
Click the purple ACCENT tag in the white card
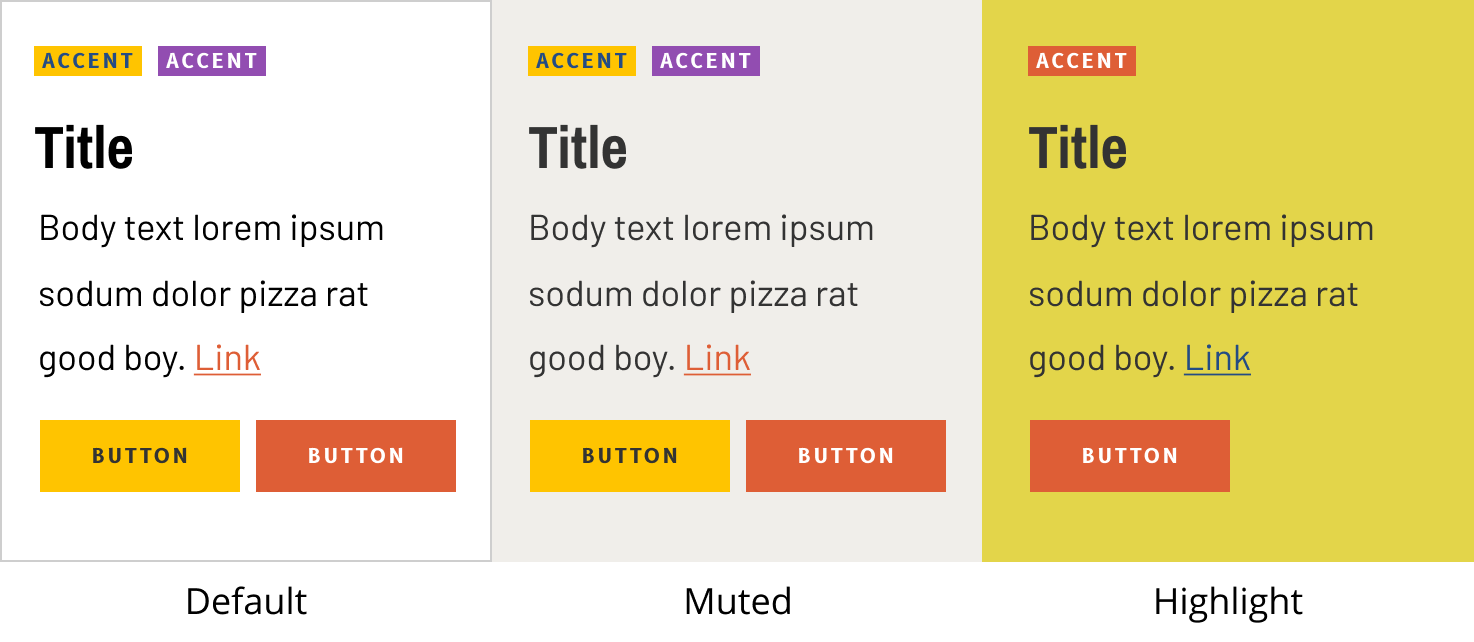pos(212,61)
